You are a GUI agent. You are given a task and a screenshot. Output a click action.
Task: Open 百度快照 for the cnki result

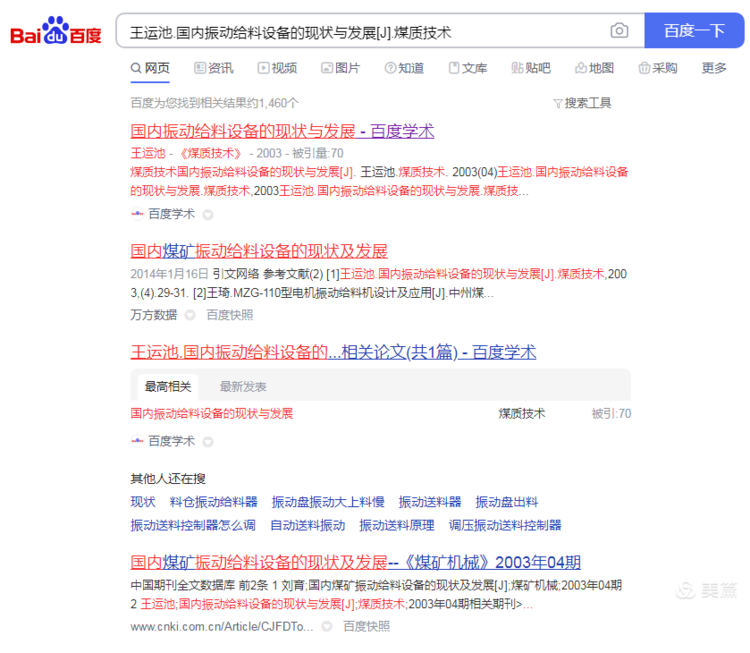[366, 626]
